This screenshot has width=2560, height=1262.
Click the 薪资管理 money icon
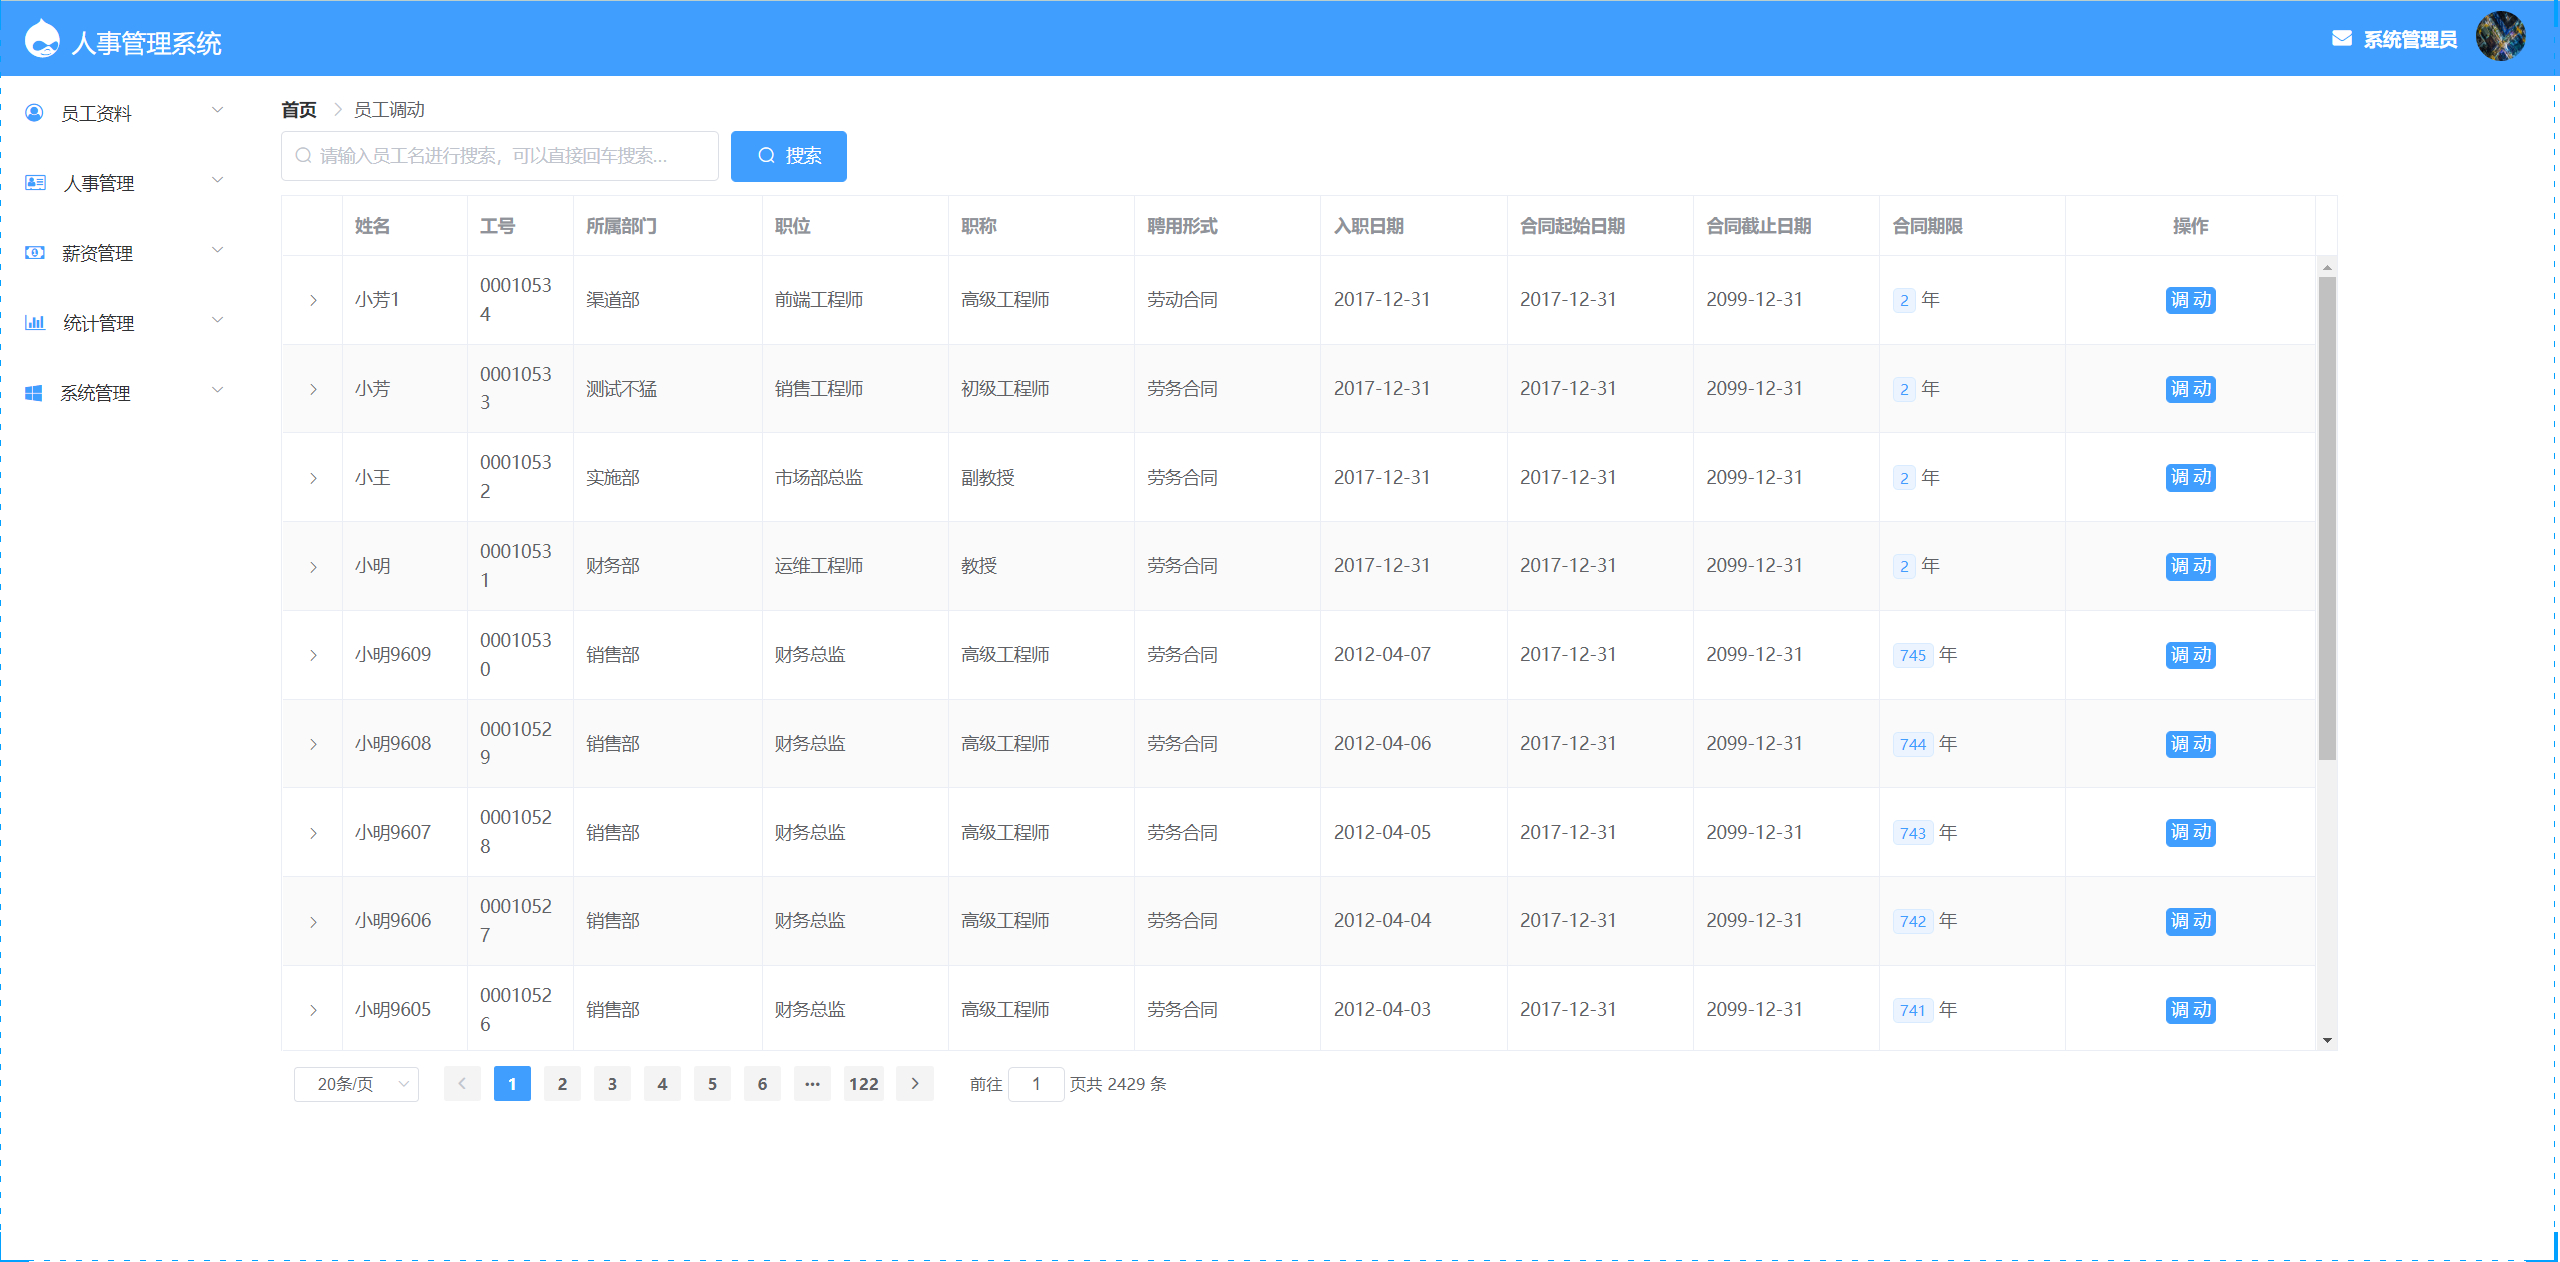(x=35, y=253)
